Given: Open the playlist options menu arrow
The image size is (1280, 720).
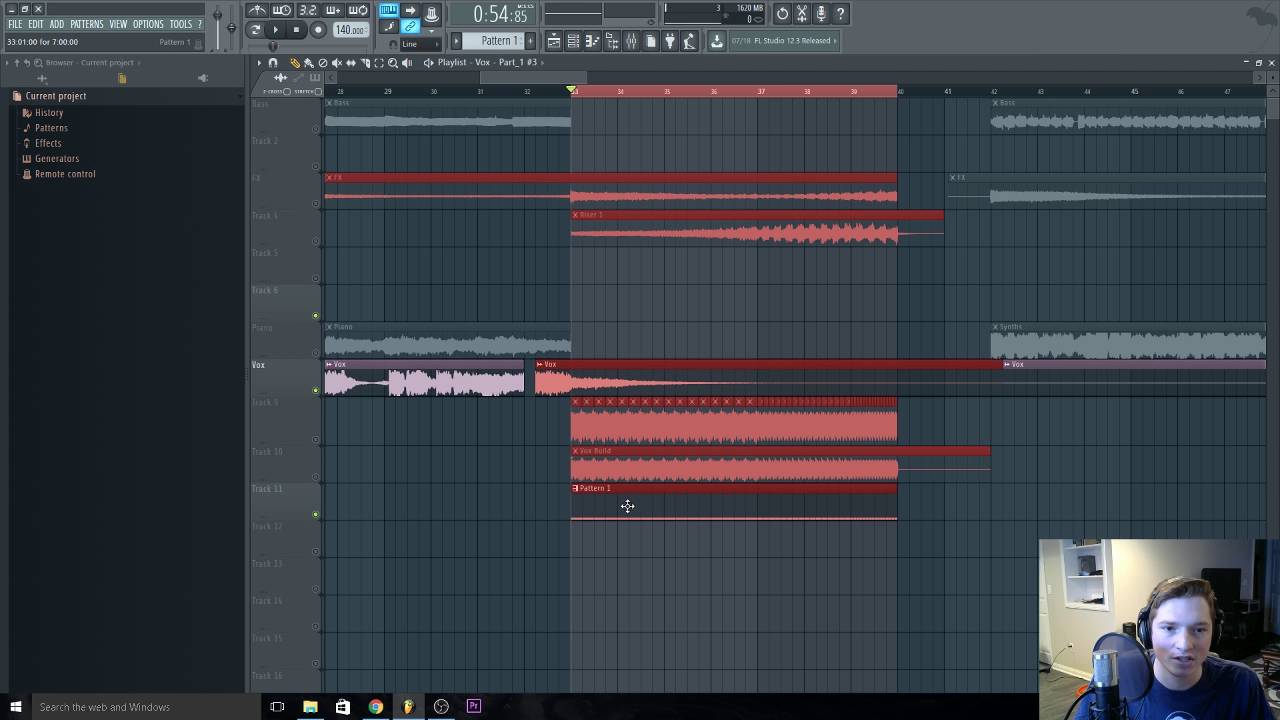Looking at the screenshot, I should (259, 63).
